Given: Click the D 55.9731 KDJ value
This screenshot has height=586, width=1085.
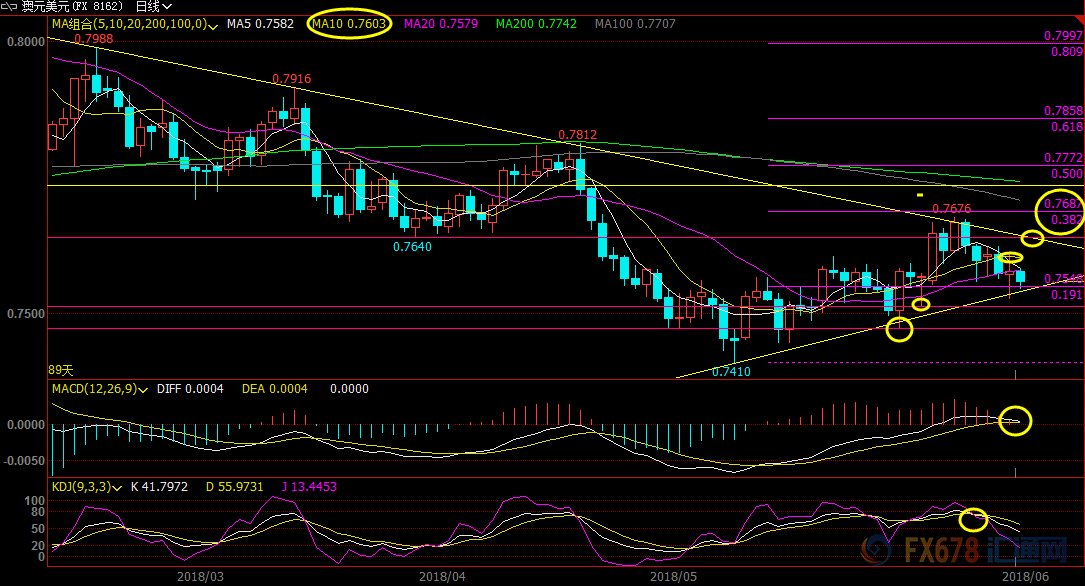Looking at the screenshot, I should [235, 487].
